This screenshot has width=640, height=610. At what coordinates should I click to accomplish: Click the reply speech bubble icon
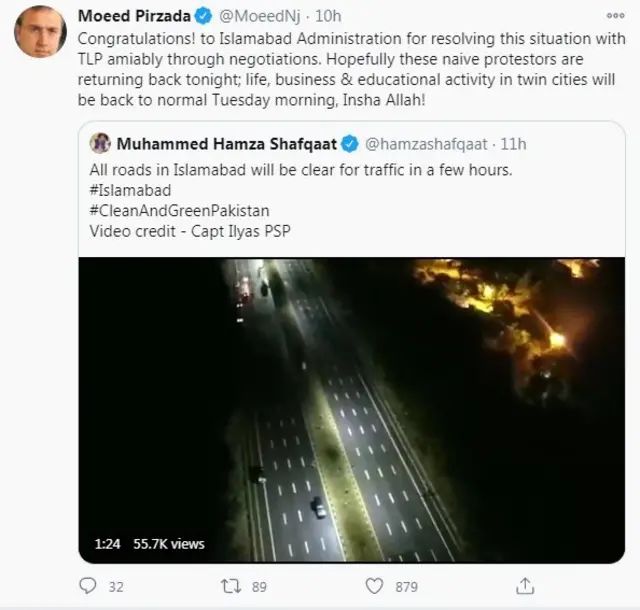point(88,585)
